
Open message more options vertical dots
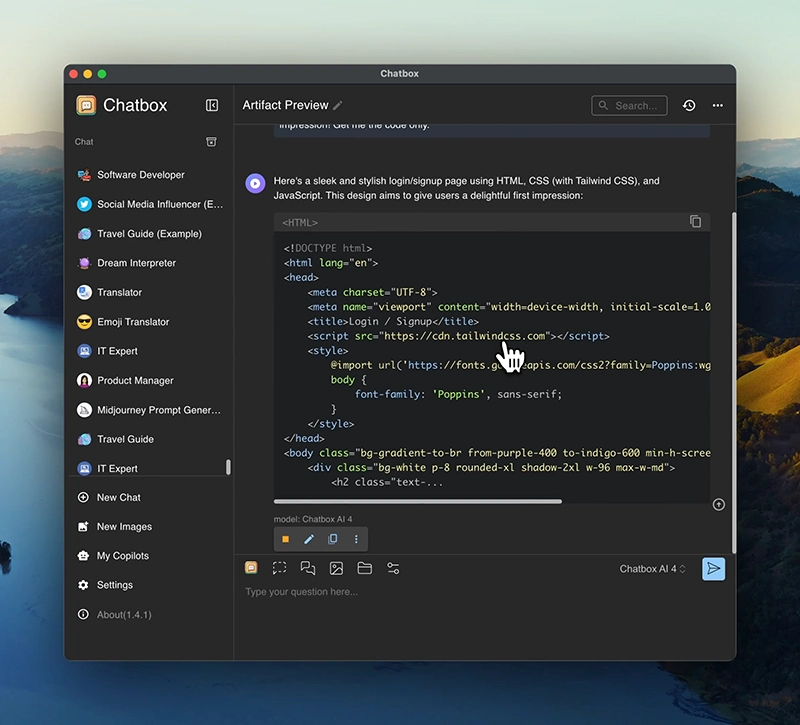pyautogui.click(x=356, y=539)
